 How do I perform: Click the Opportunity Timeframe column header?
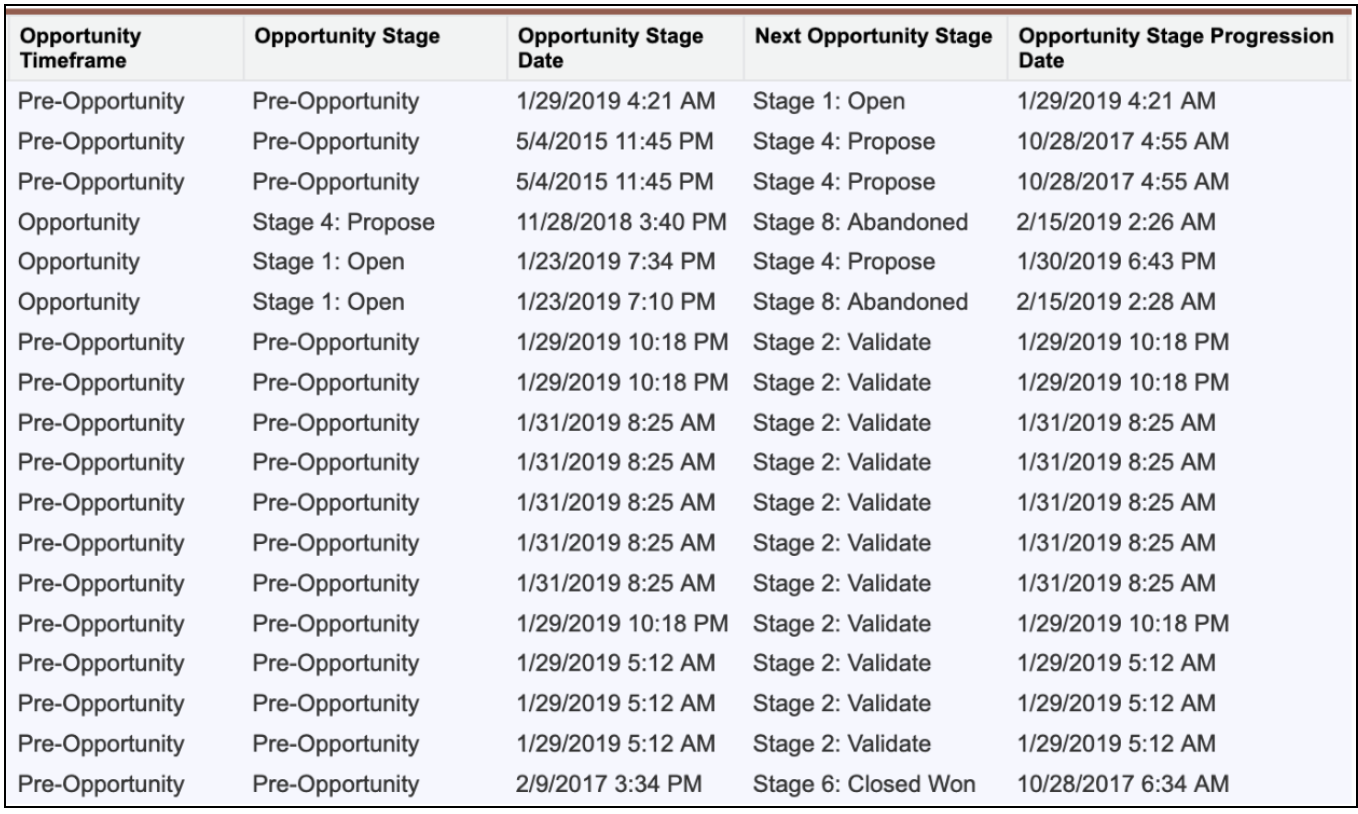coord(80,48)
